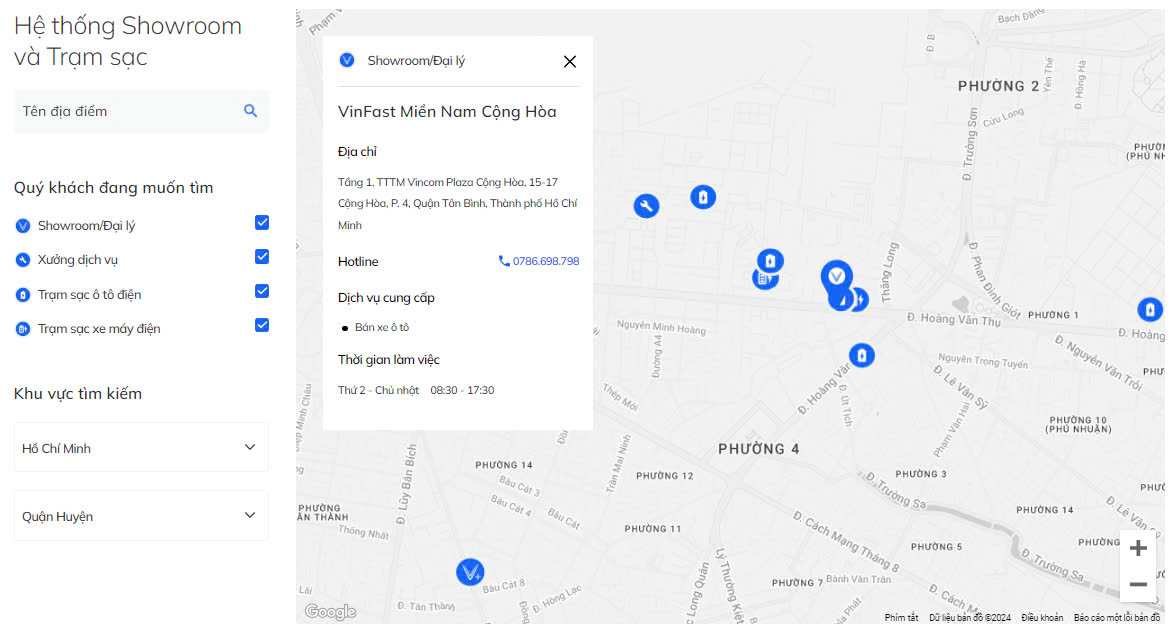
Task: Click the showroom marker near Bàu Cát 8
Action: click(470, 573)
